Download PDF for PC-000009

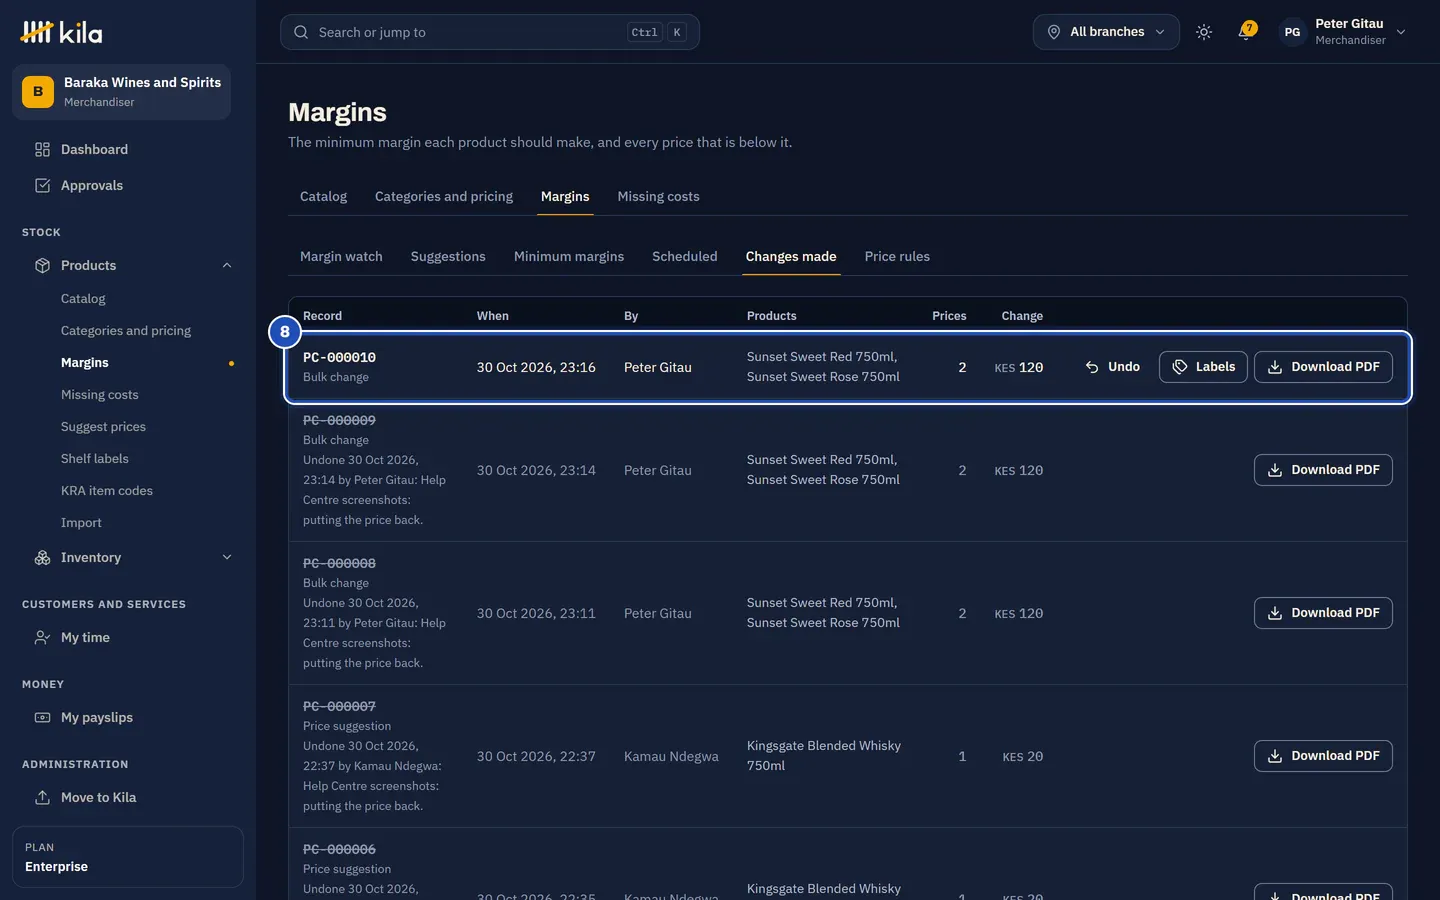1323,470
